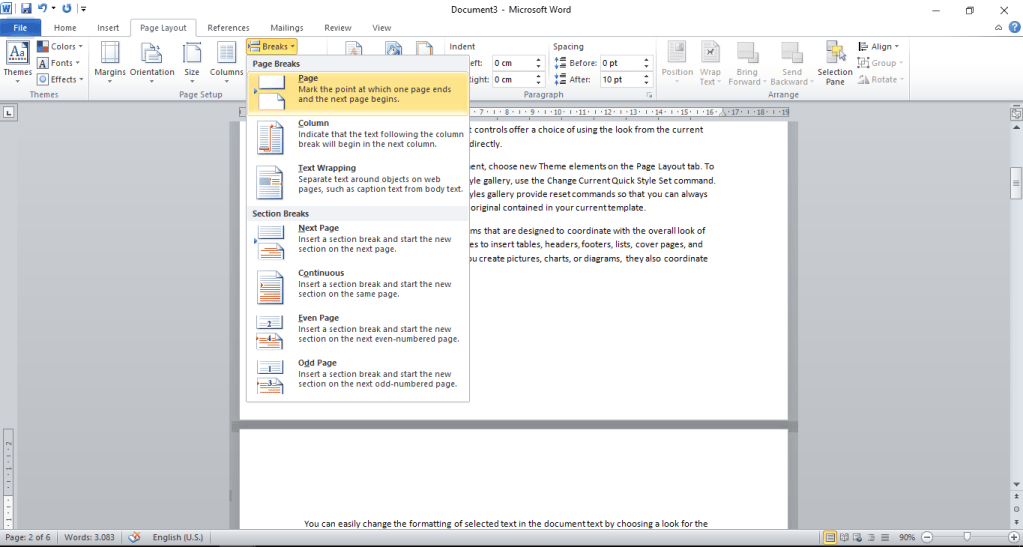Toggle the ruler view button above scrollbar
This screenshot has height=547, width=1023.
1015,115
